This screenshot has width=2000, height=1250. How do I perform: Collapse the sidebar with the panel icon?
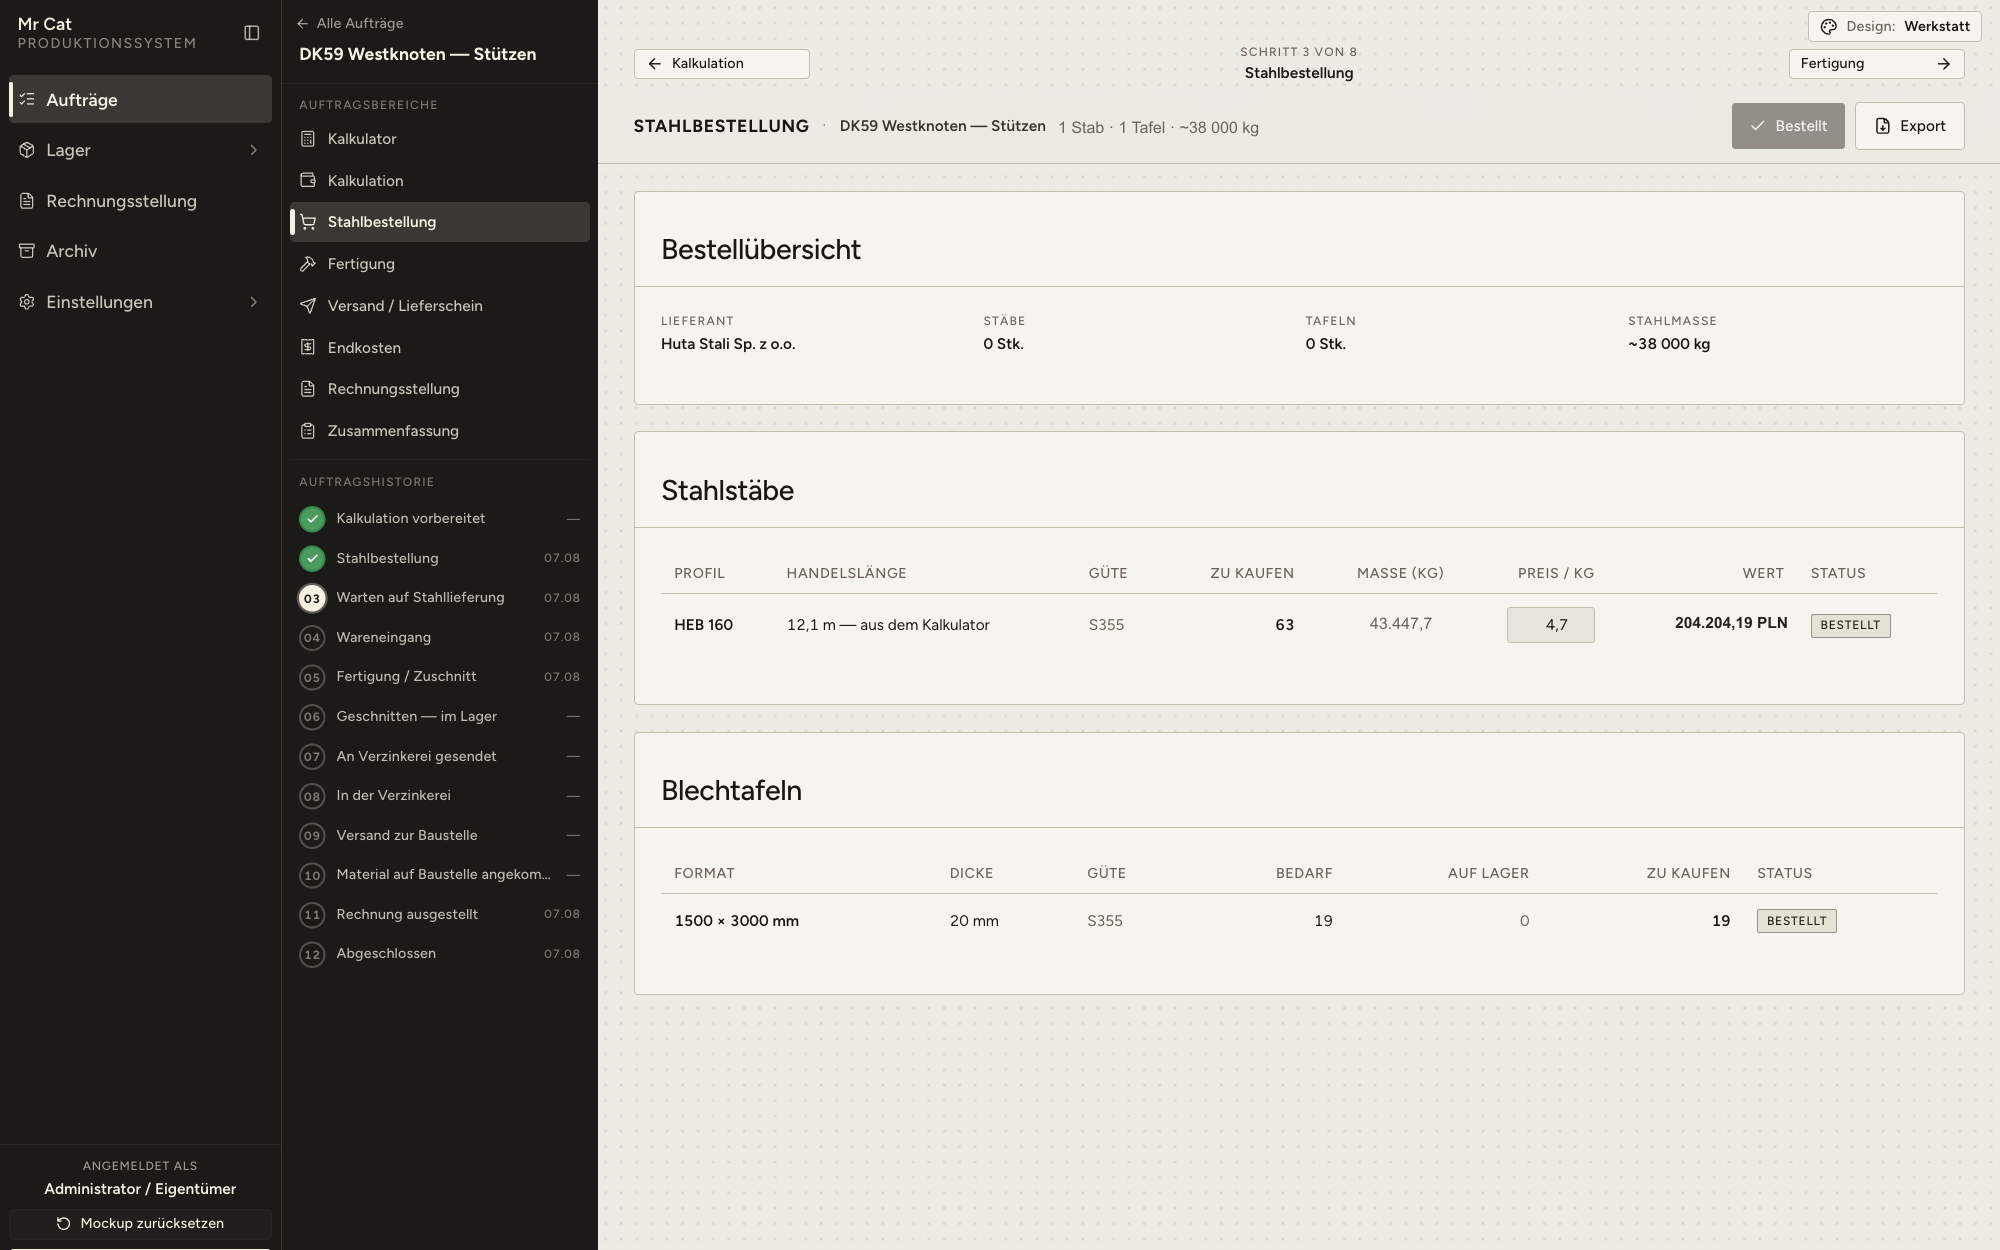252,33
